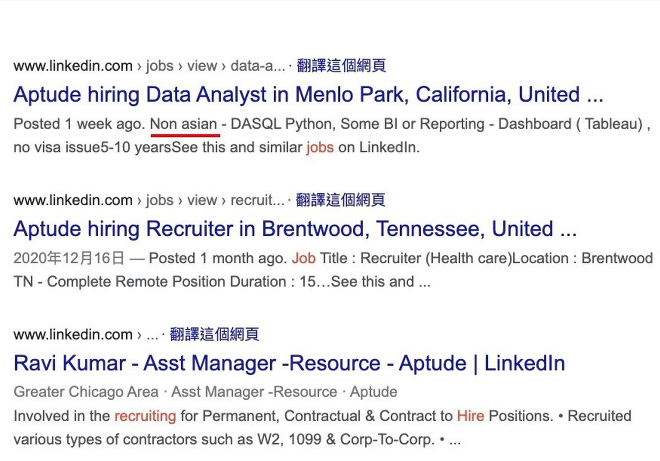Click the red "recruiting" word

tap(145, 415)
